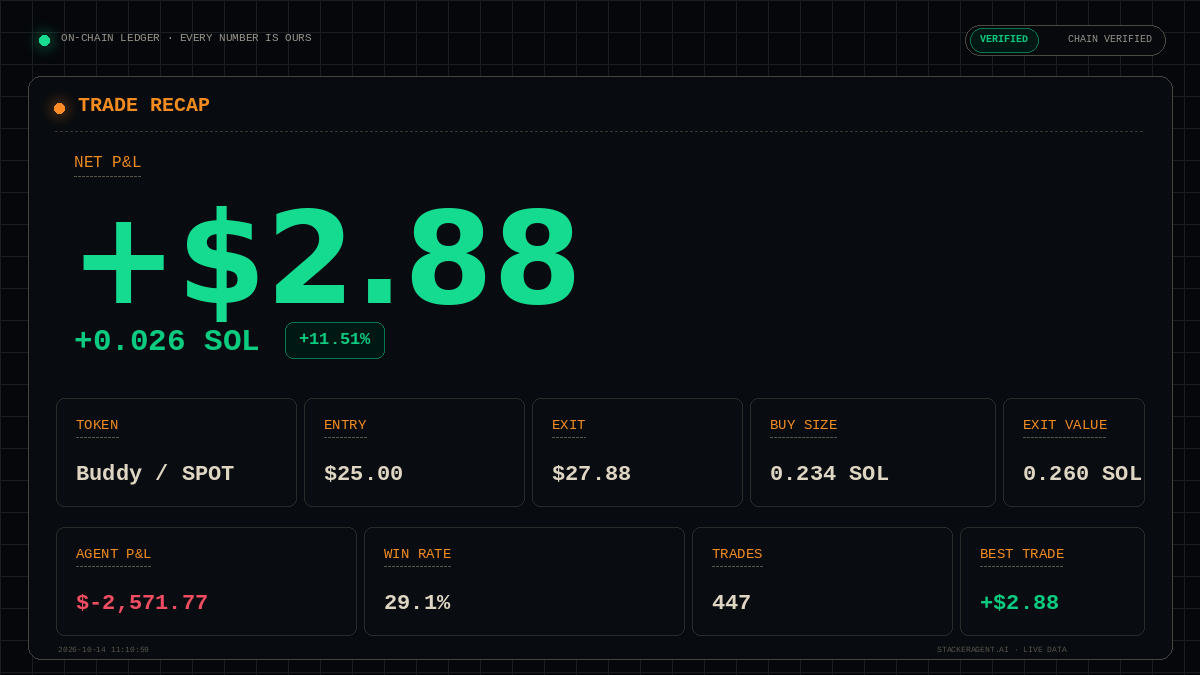This screenshot has width=1200, height=675.
Task: Click the EXIT label
Action: (x=569, y=425)
